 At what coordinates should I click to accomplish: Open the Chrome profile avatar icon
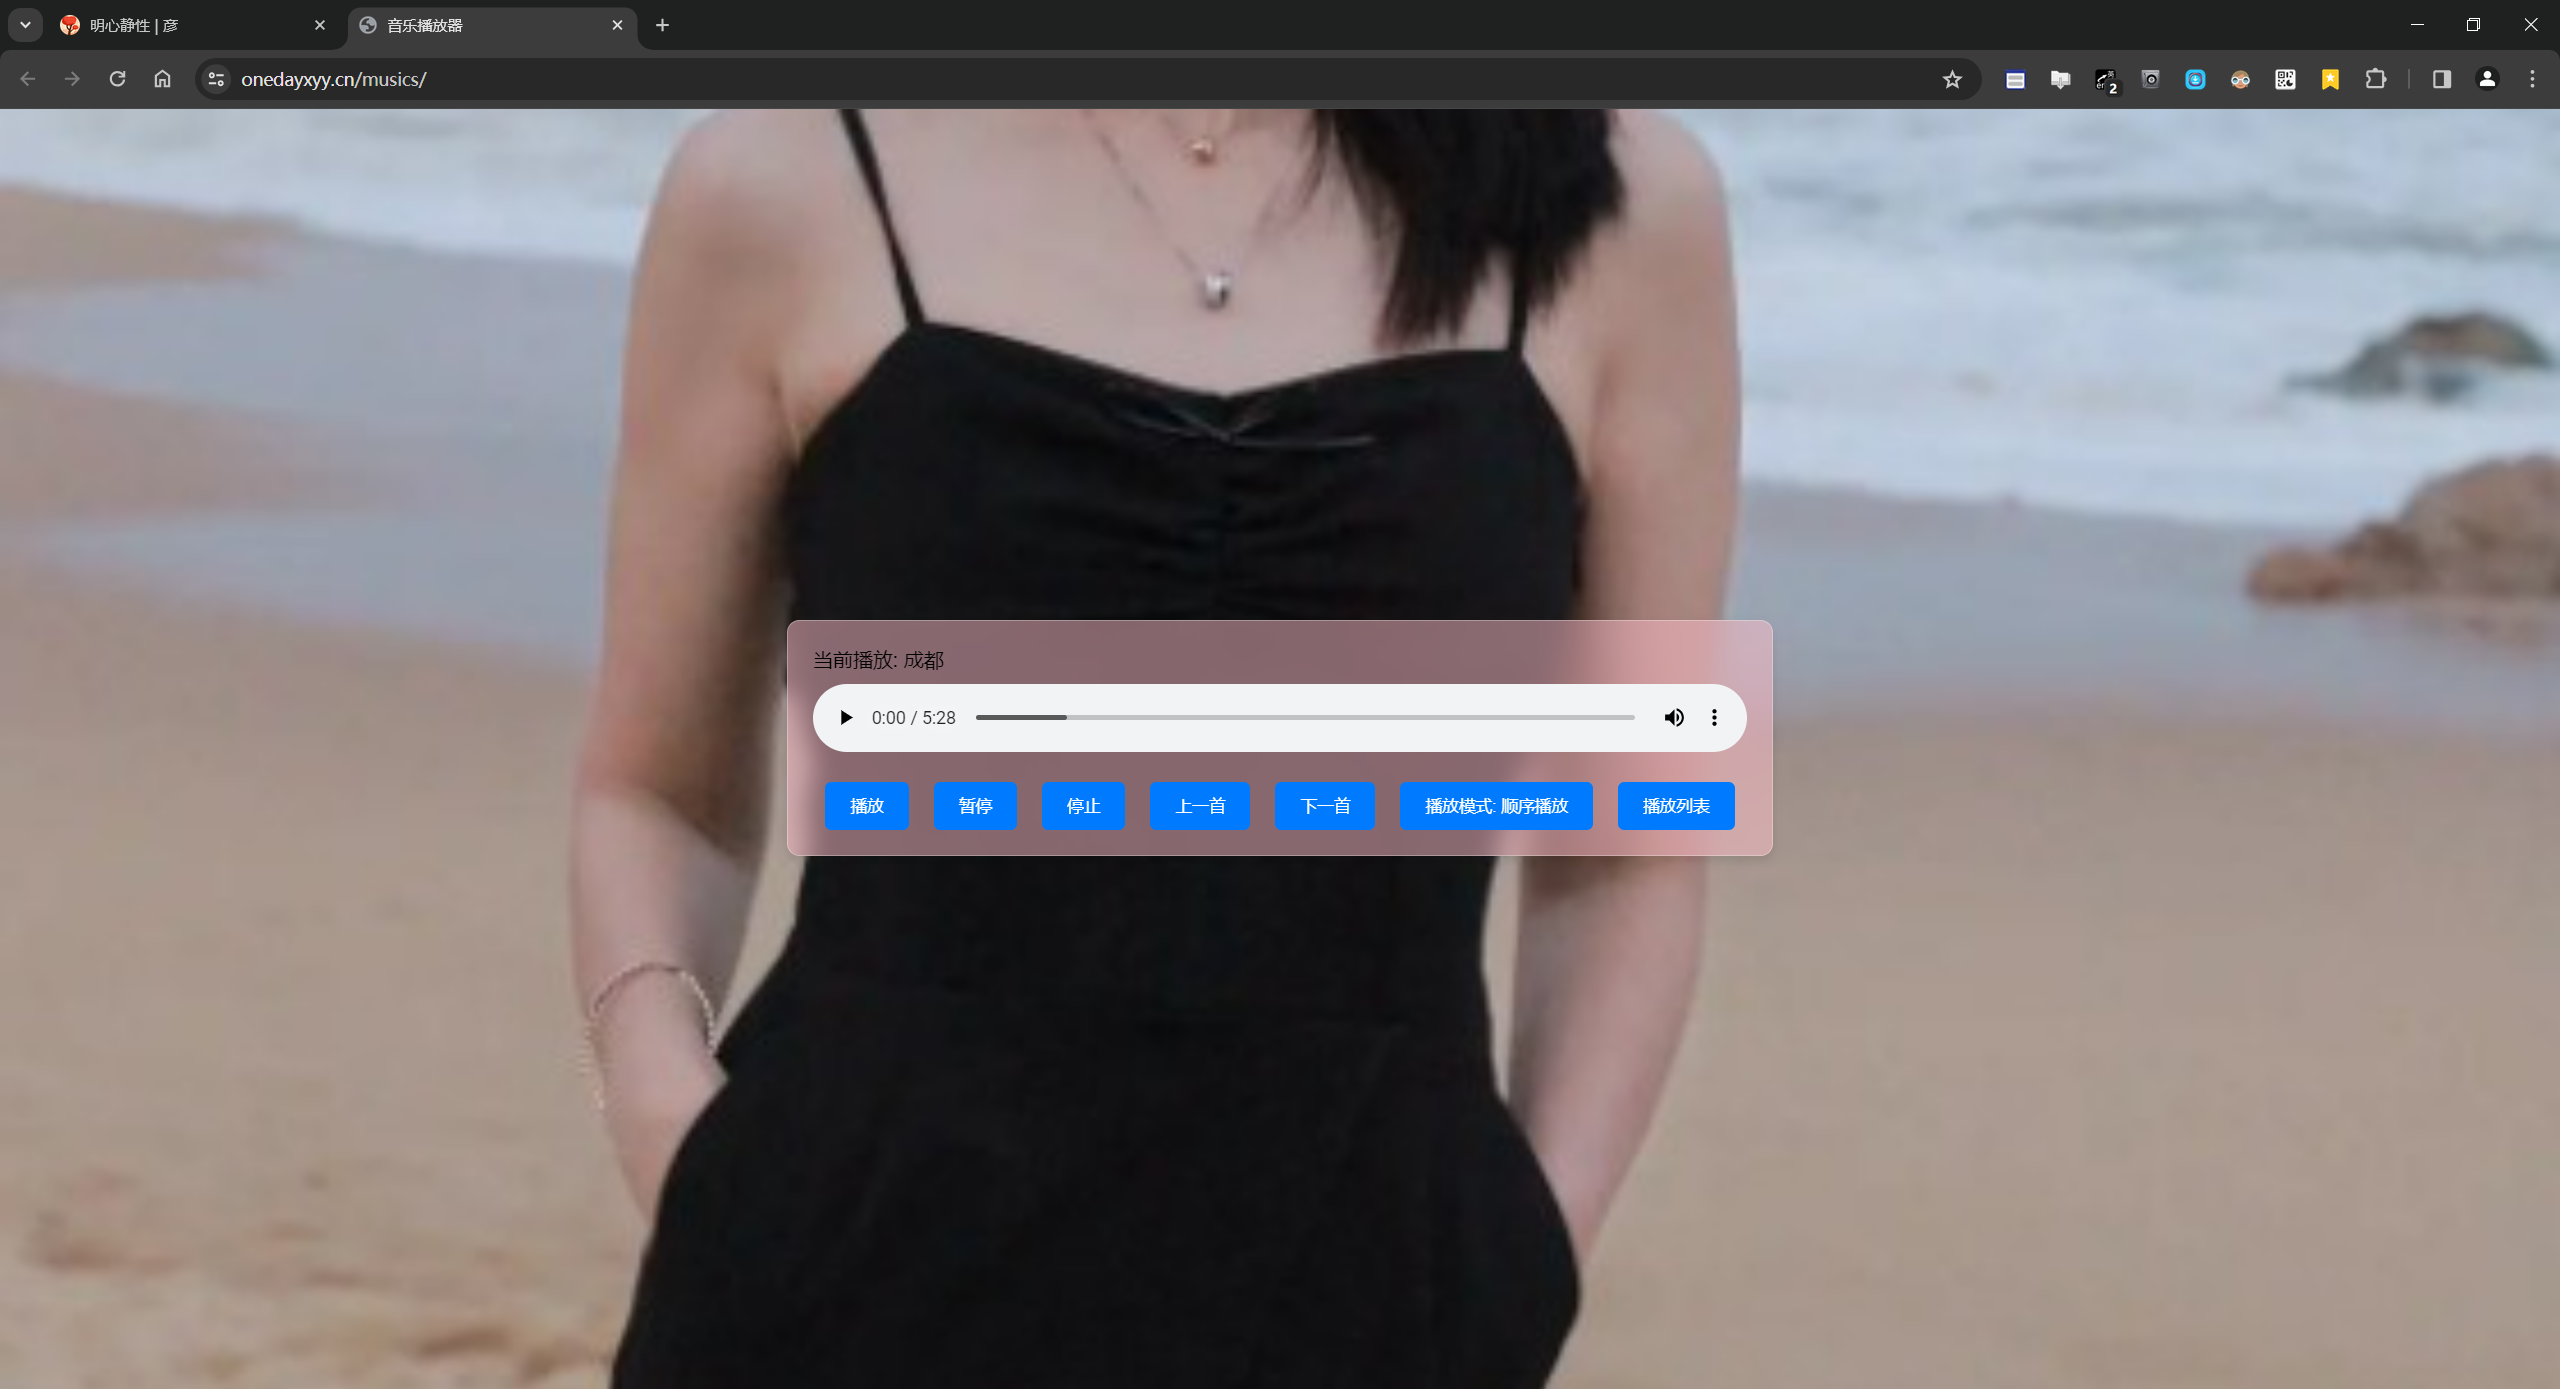[2487, 79]
